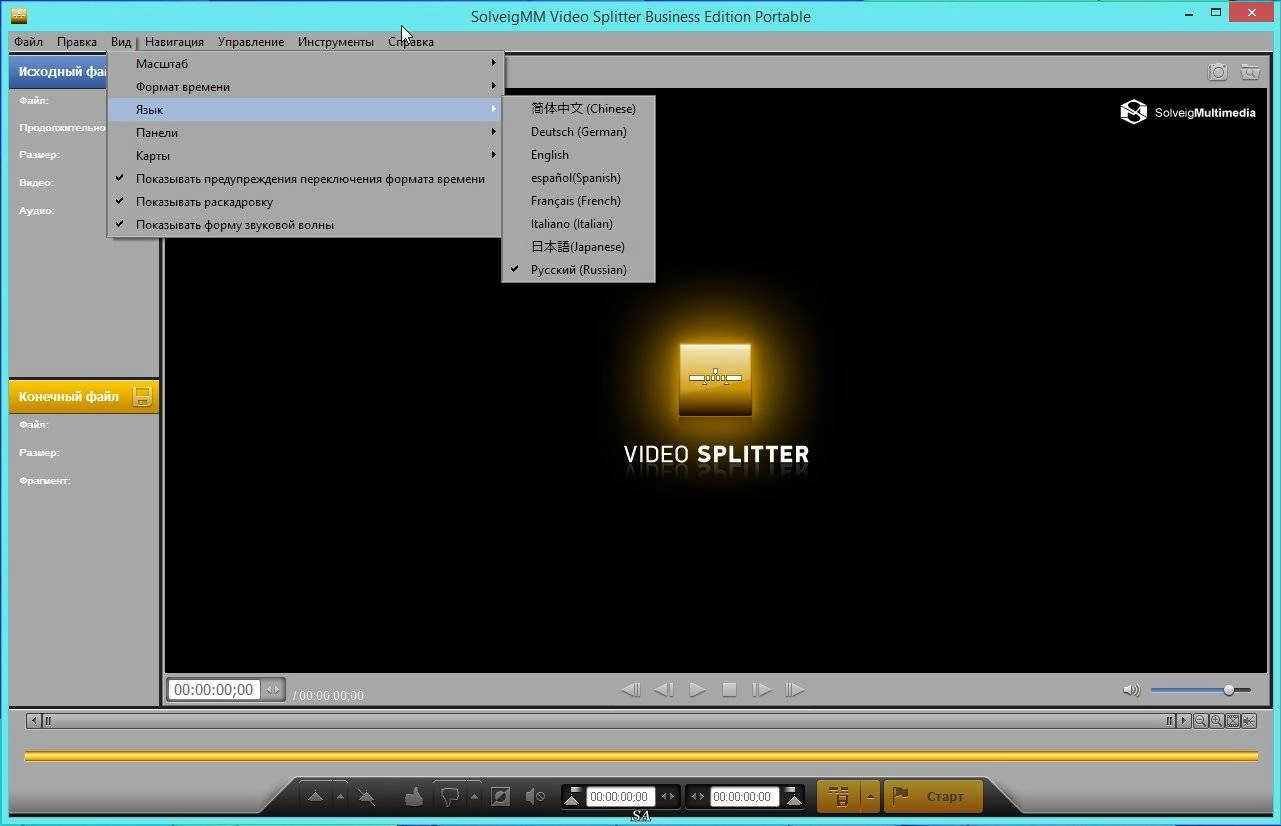
Task: Select Italiano (Italian) language
Action: [x=578, y=224]
